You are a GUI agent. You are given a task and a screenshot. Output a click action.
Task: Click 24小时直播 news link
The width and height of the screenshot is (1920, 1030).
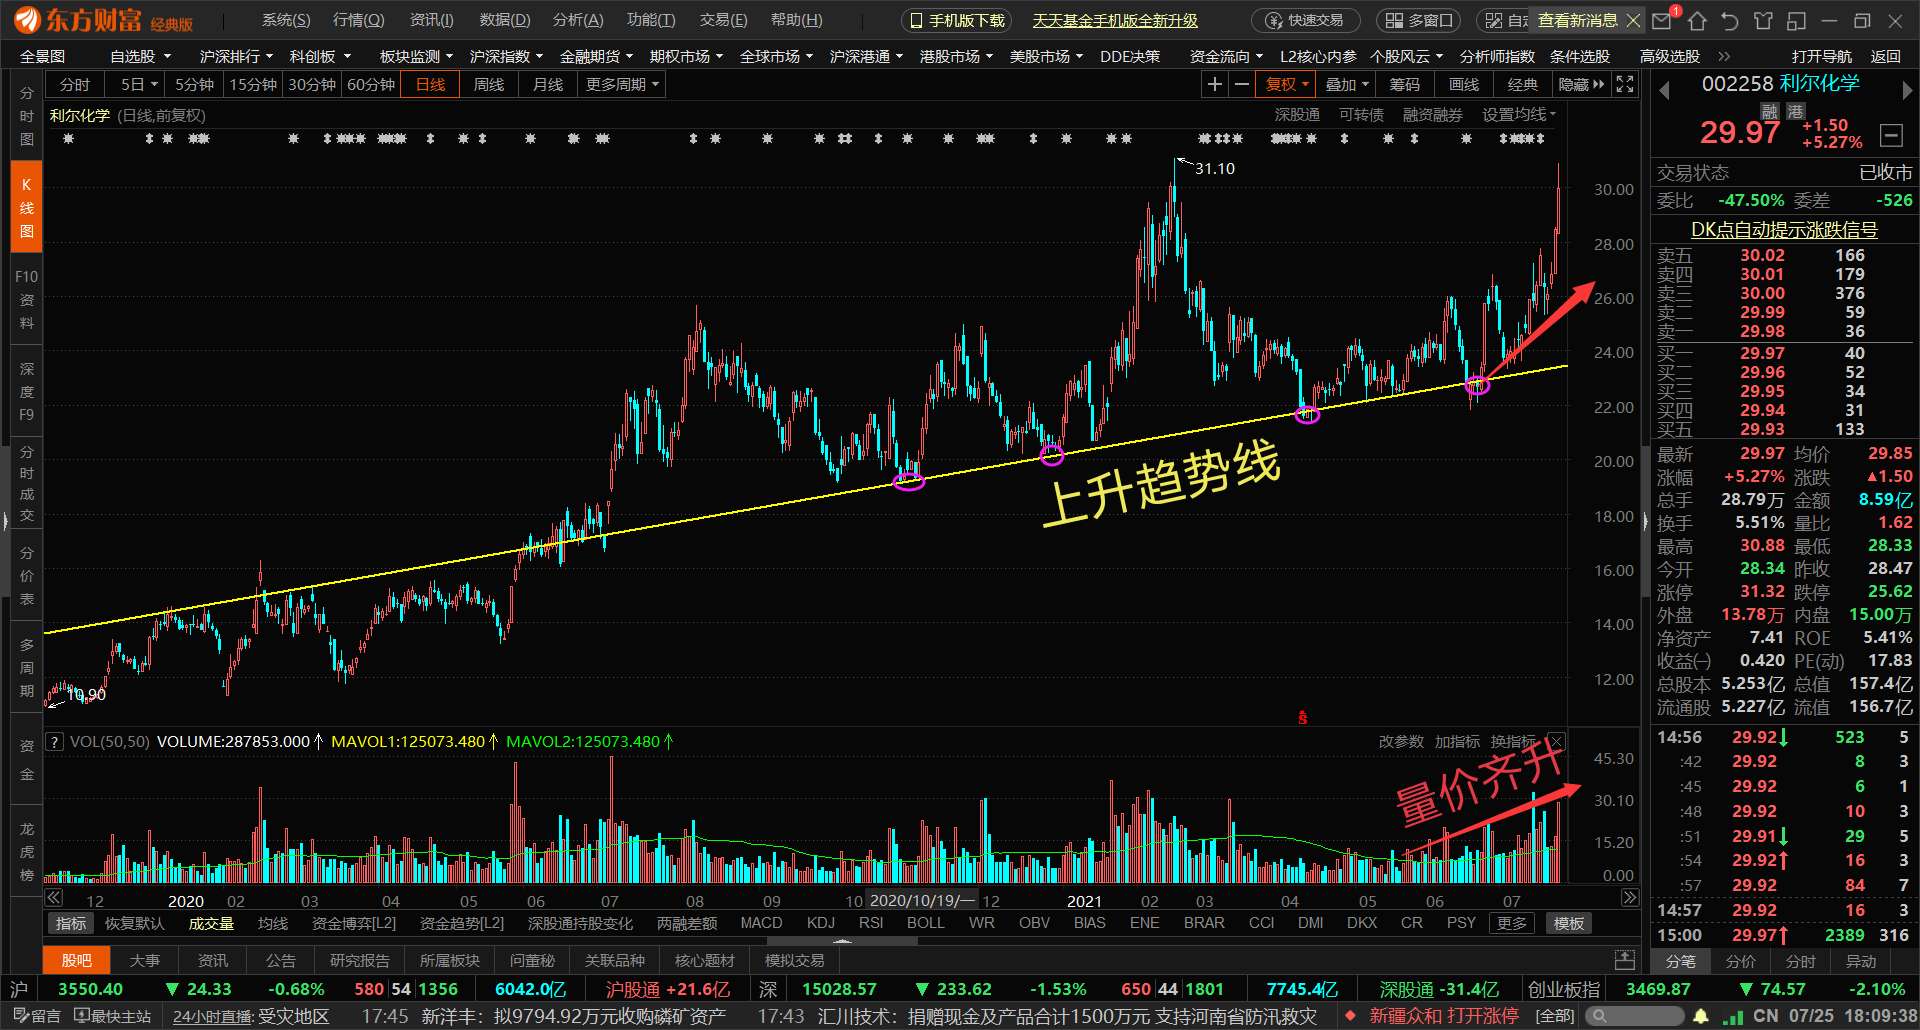coord(211,1016)
